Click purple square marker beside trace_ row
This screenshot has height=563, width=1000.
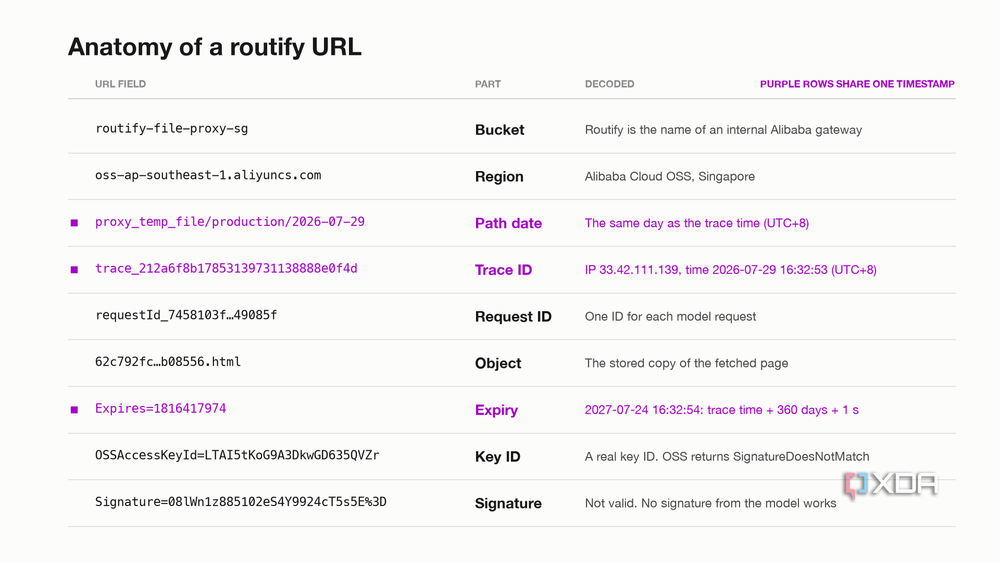(x=75, y=270)
